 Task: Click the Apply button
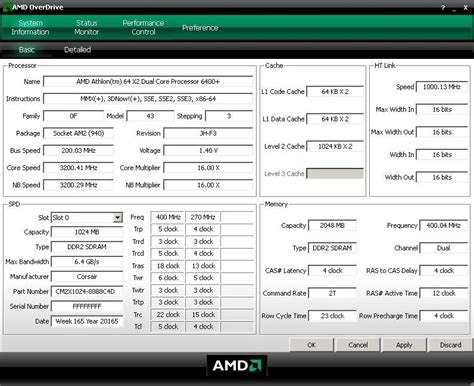click(404, 345)
